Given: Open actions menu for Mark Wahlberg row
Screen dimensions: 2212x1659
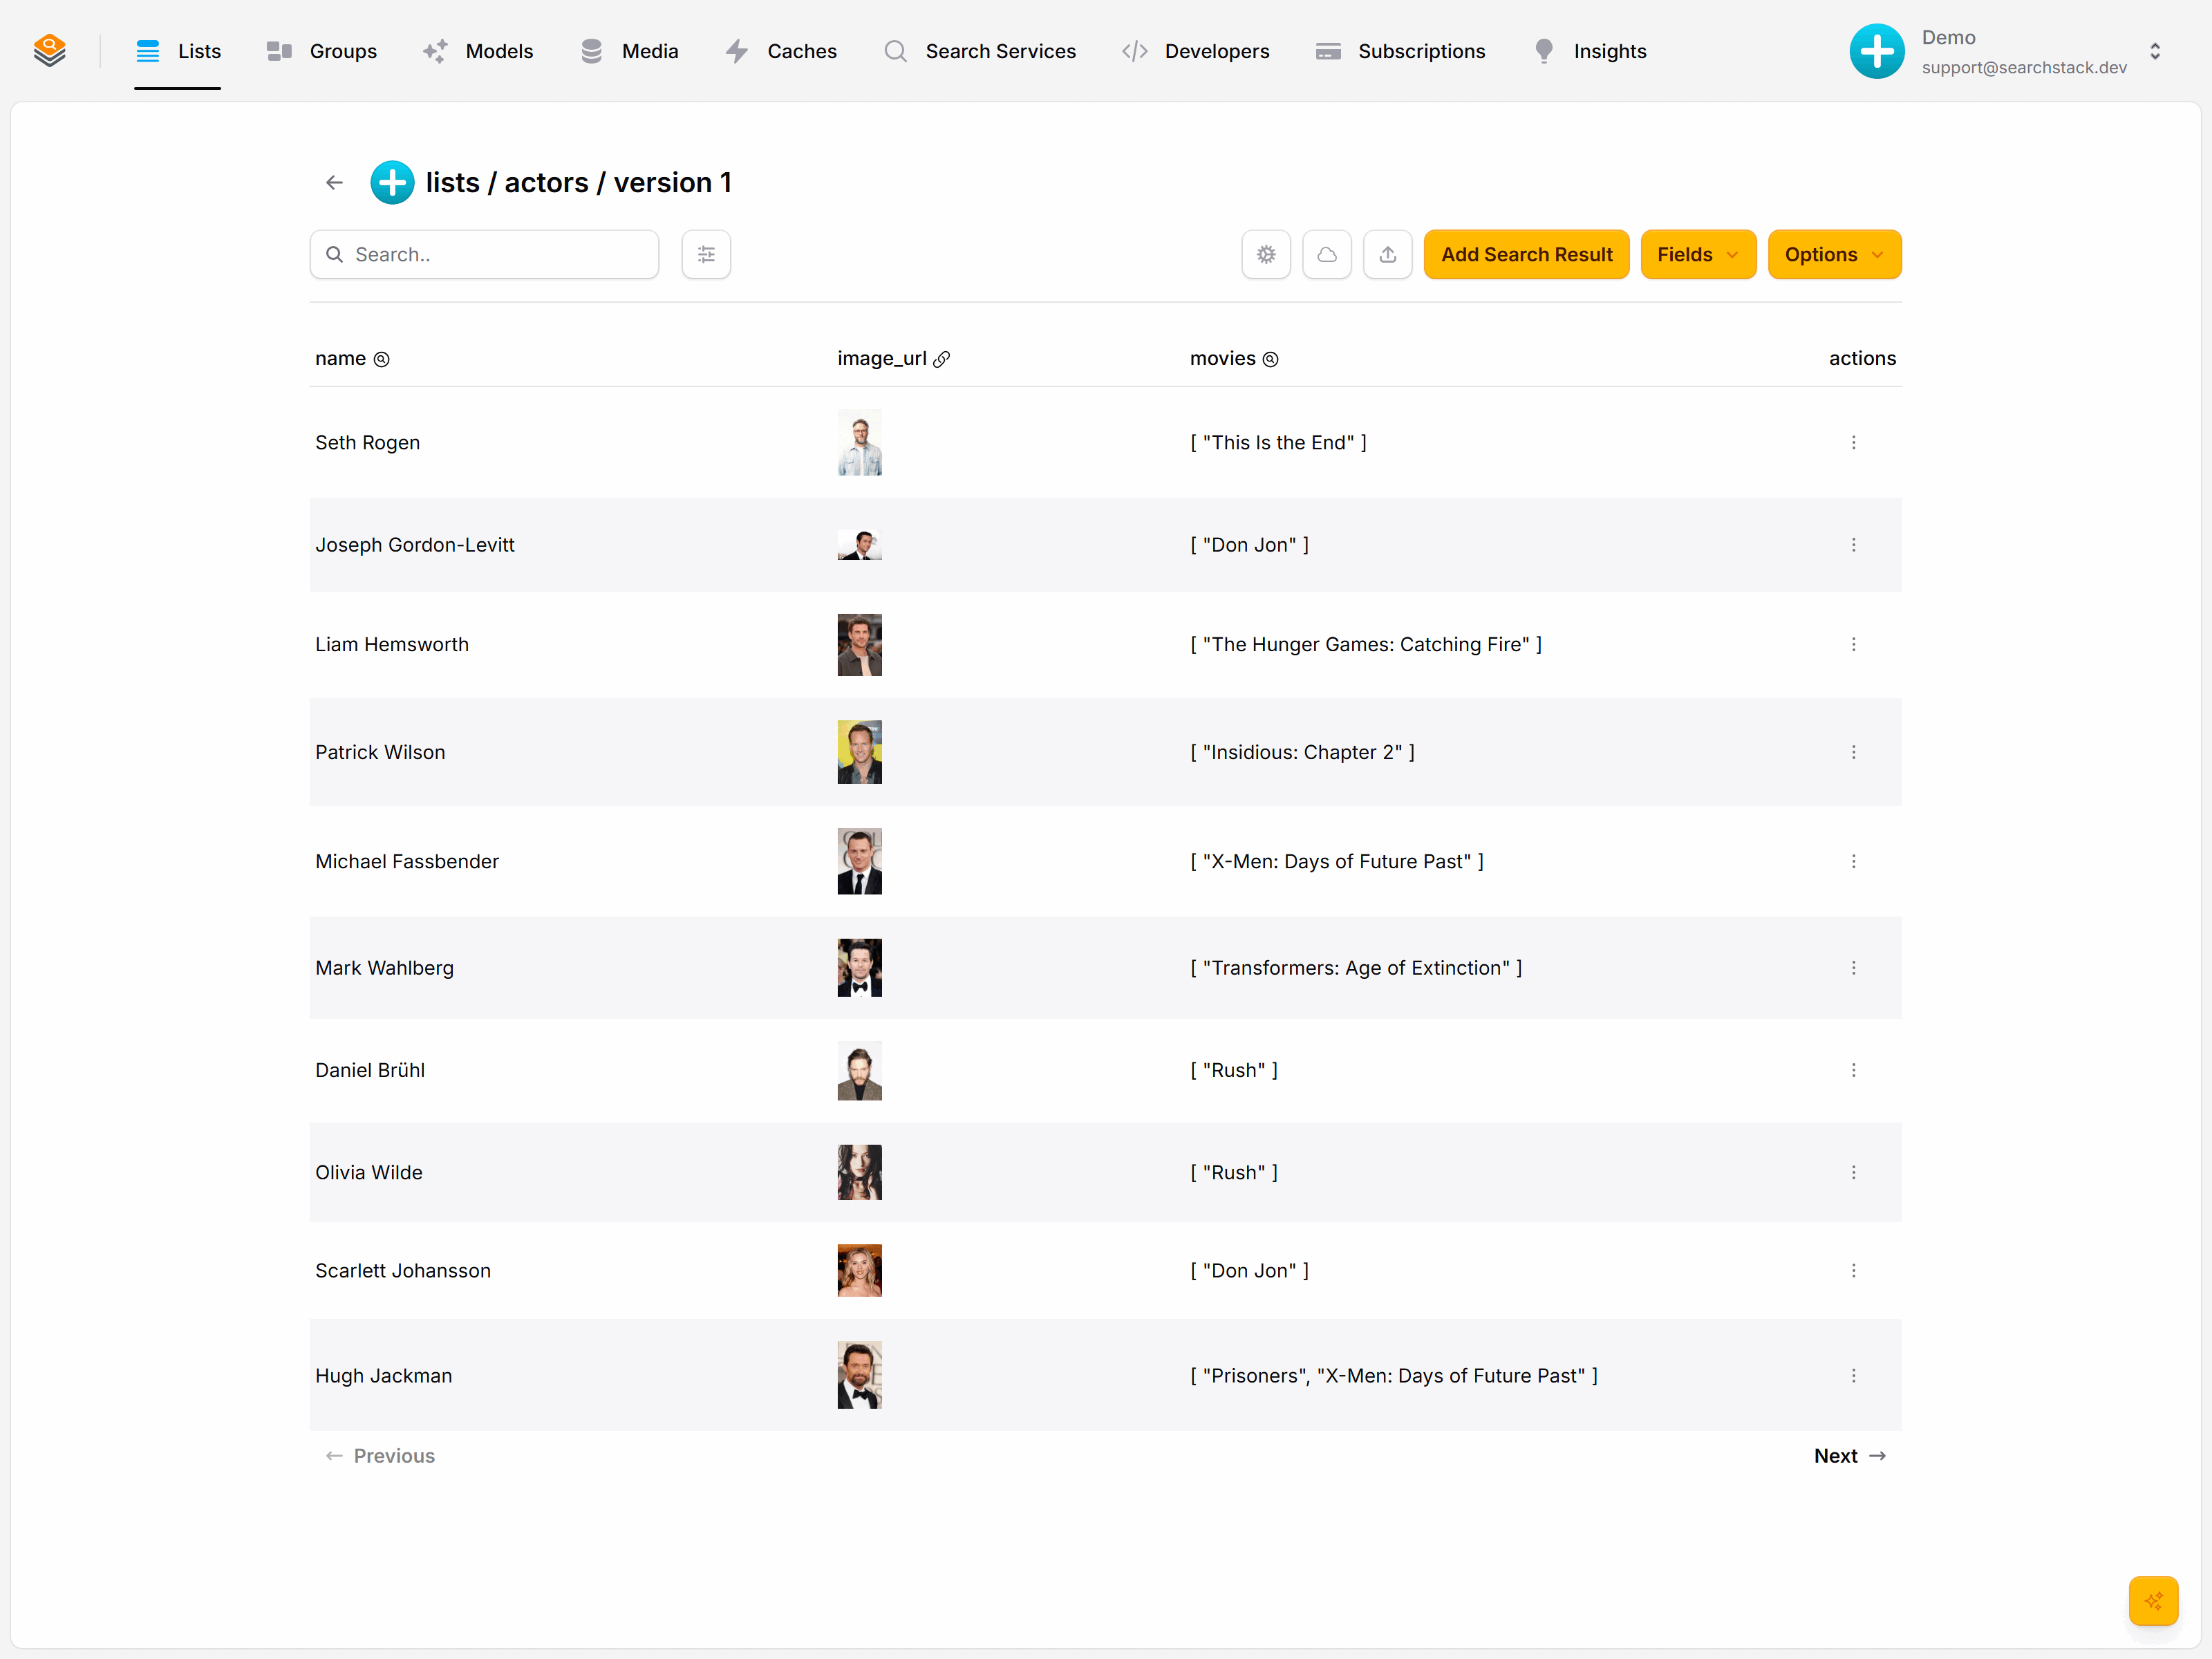Looking at the screenshot, I should pyautogui.click(x=1853, y=968).
